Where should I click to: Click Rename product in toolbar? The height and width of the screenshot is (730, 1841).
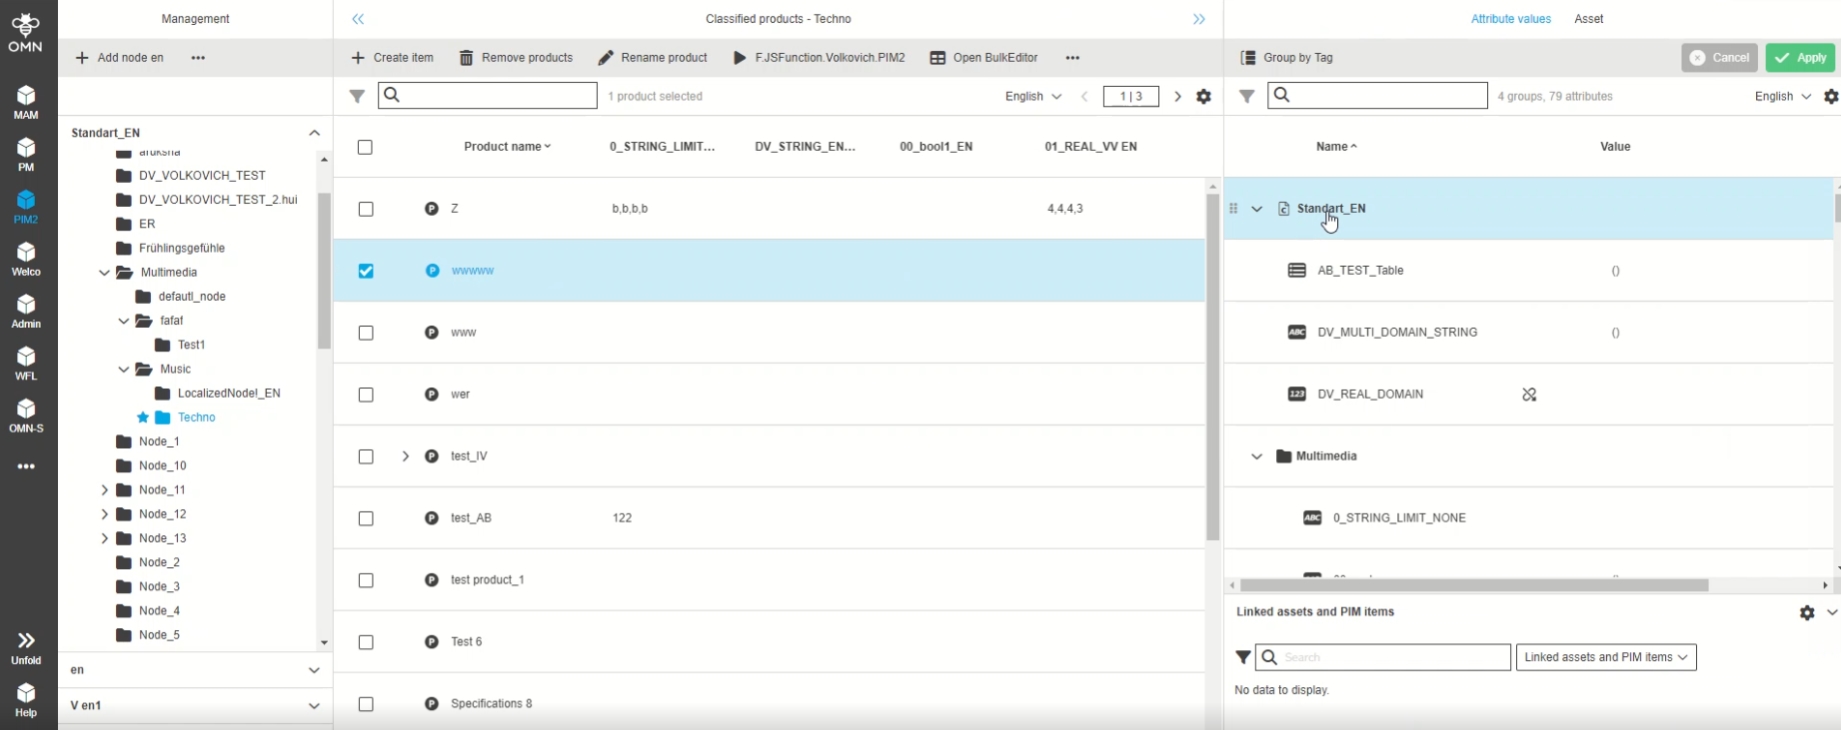click(x=653, y=58)
